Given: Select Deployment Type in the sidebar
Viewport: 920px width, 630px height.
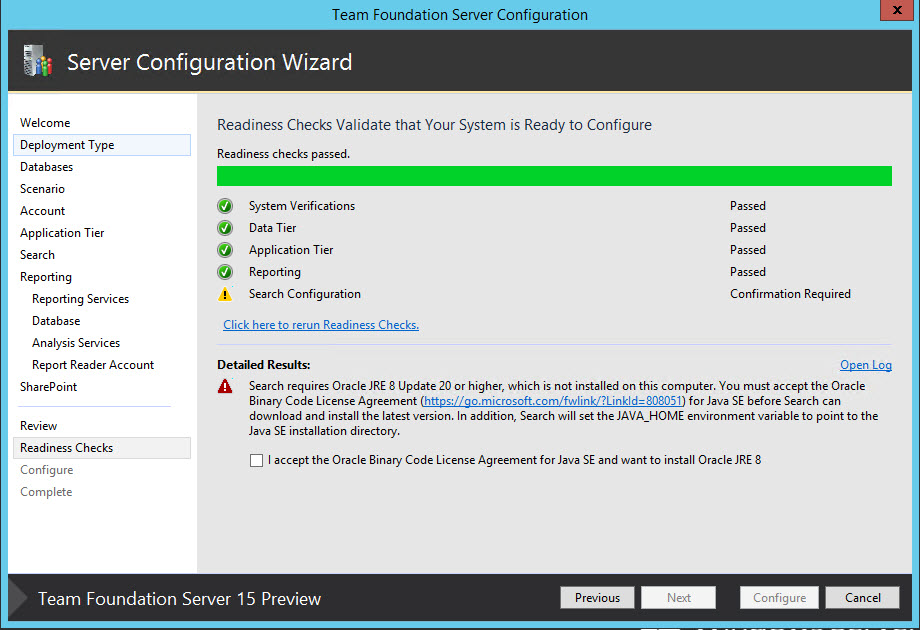Looking at the screenshot, I should tap(102, 145).
